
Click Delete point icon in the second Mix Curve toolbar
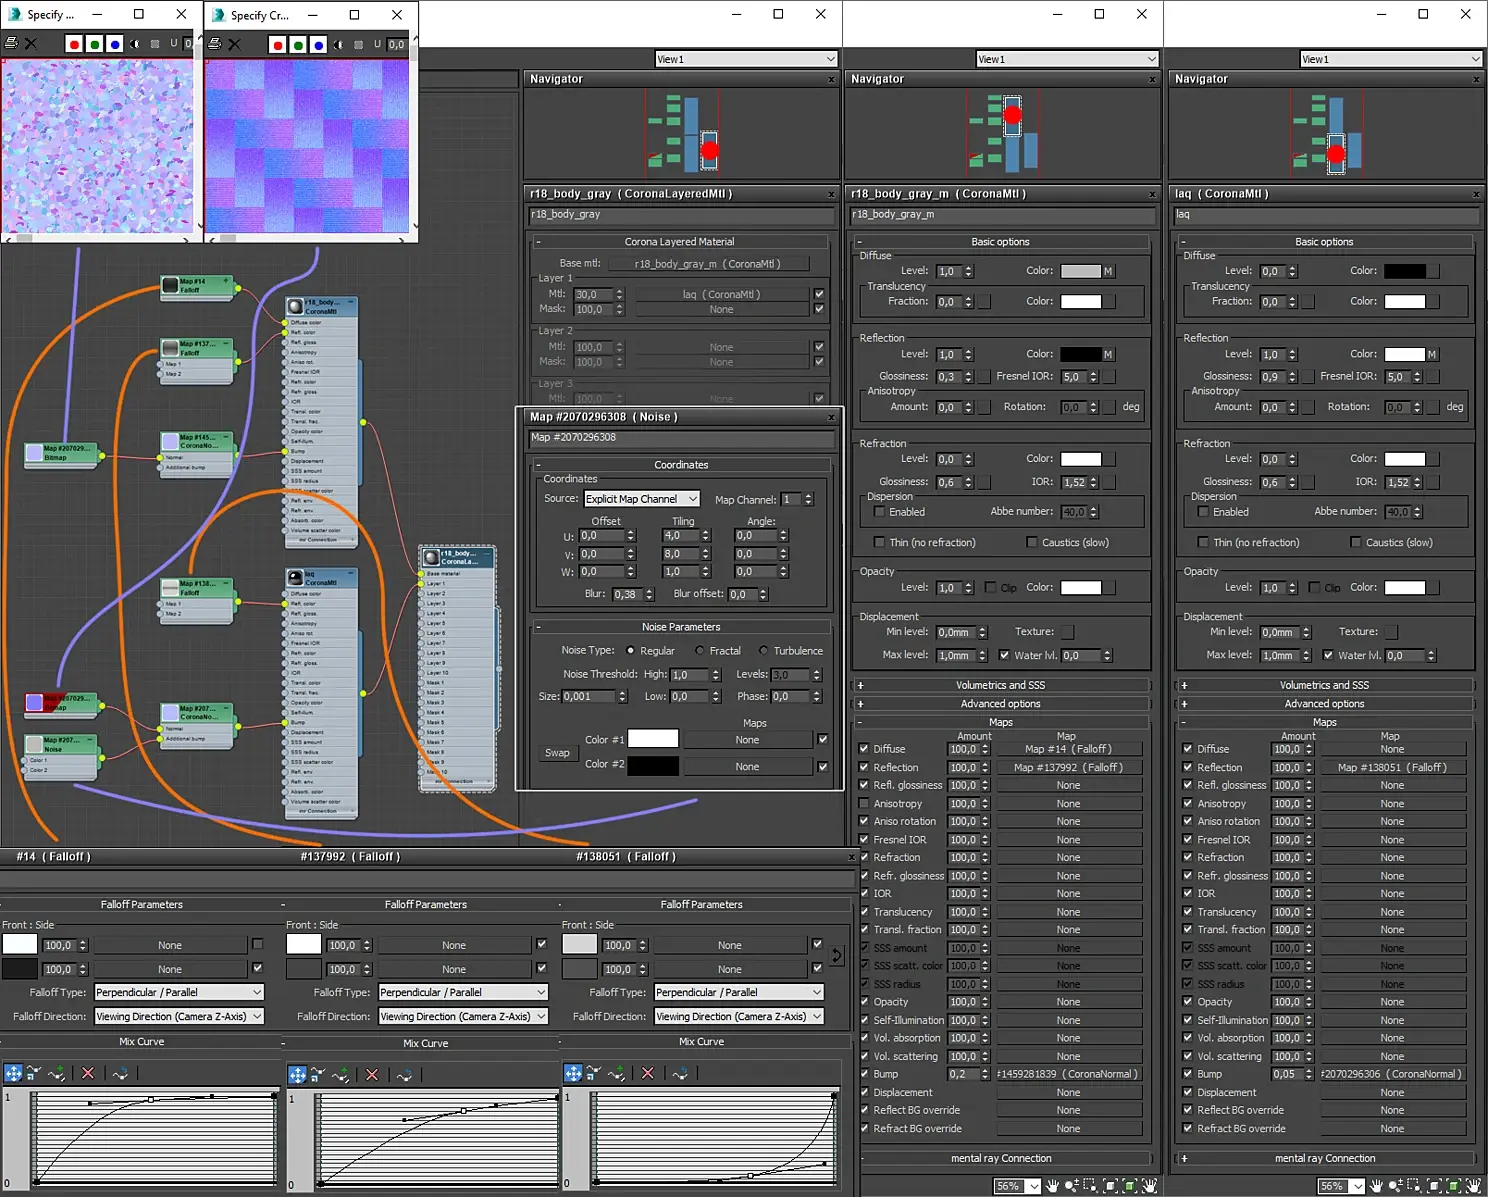[372, 1074]
